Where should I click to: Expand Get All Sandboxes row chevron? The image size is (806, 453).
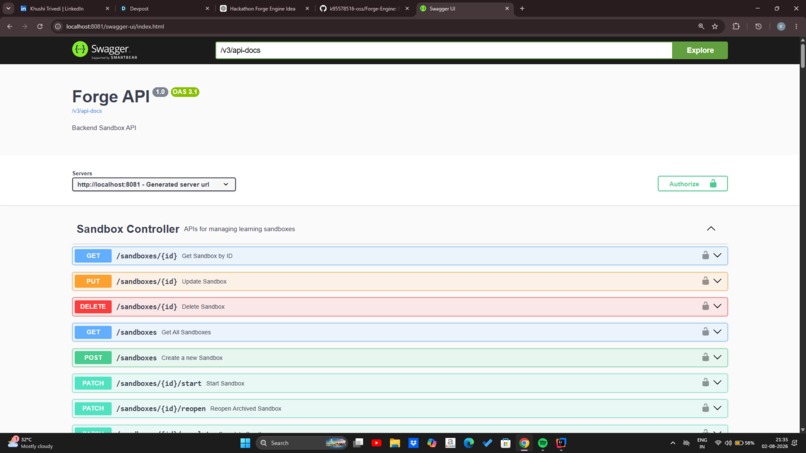tap(718, 332)
